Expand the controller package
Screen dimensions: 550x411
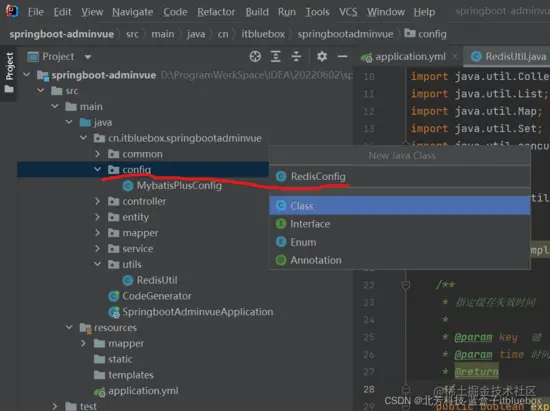tap(98, 201)
